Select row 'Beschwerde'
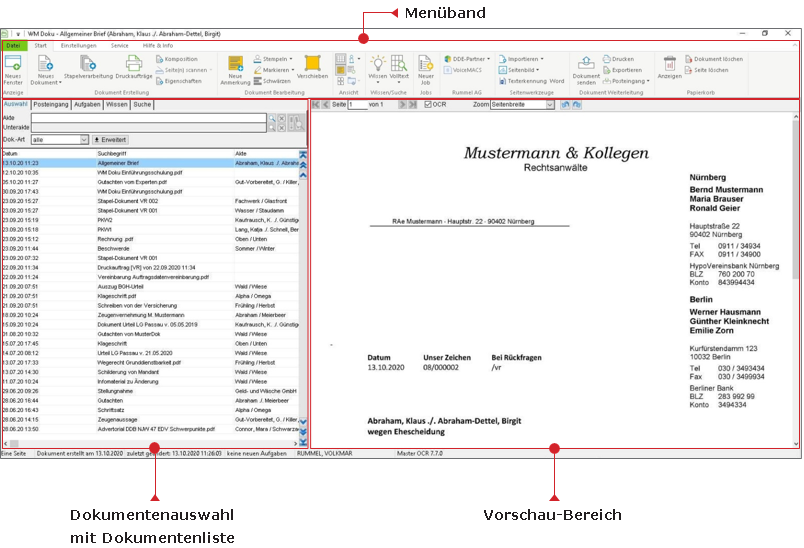The height and width of the screenshot is (548, 804). [151, 249]
